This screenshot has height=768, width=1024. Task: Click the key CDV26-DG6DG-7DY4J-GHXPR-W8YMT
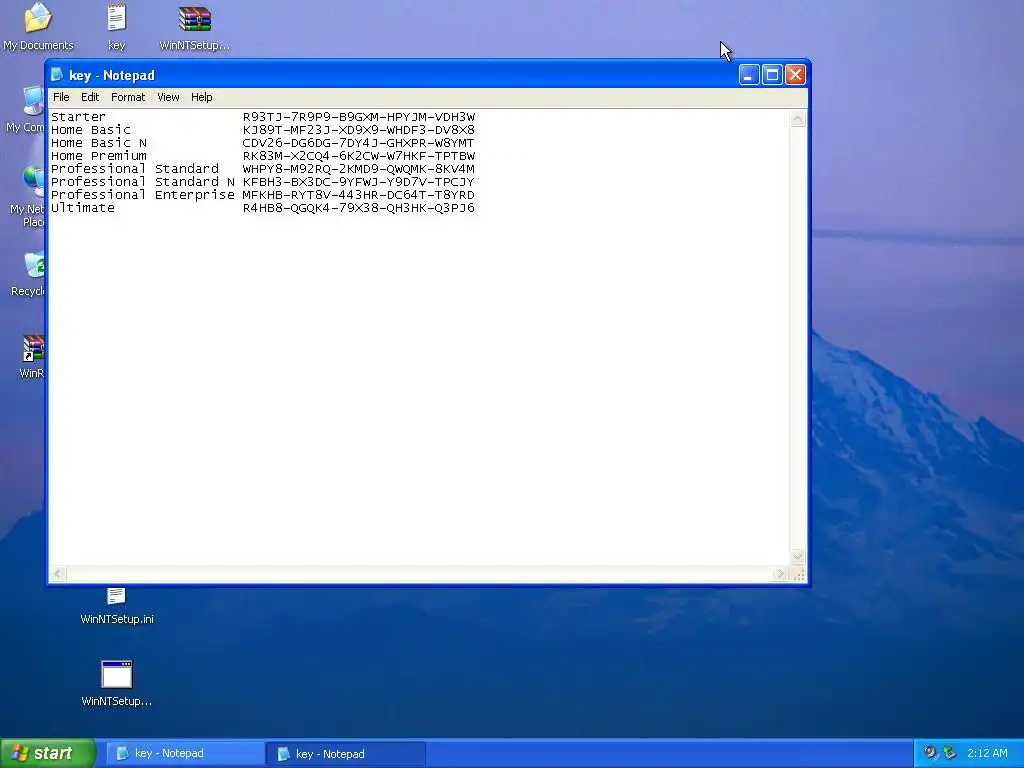pyautogui.click(x=359, y=143)
